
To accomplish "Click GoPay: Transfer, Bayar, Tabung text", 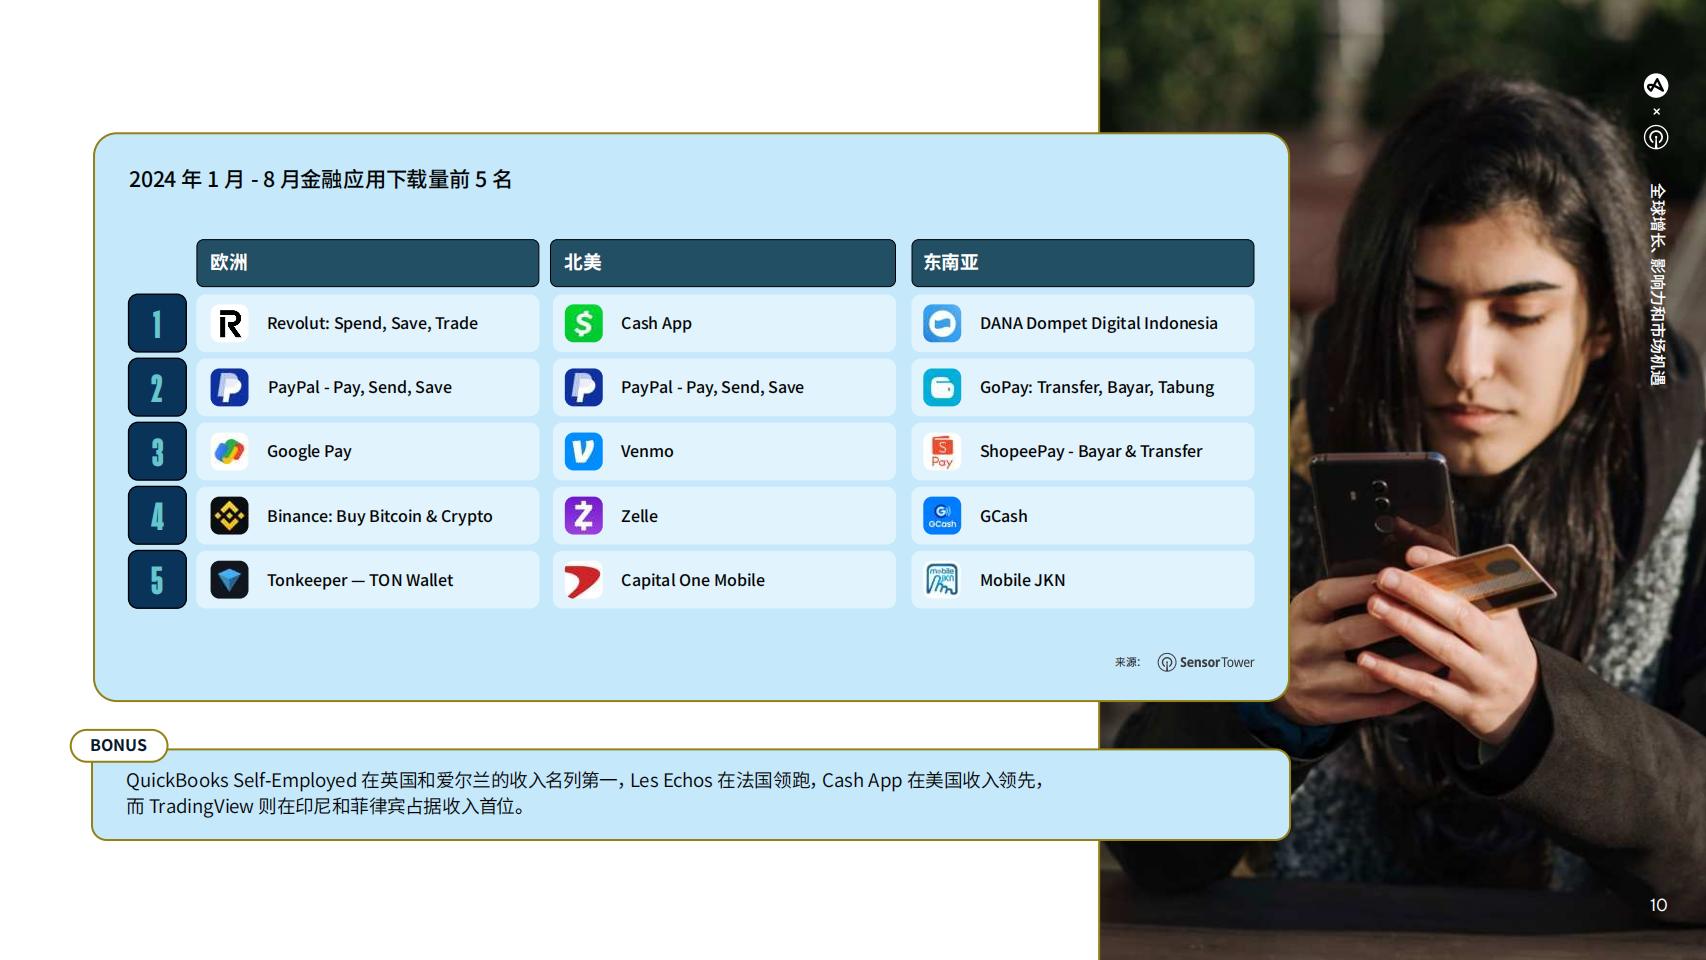I will (x=1097, y=387).
